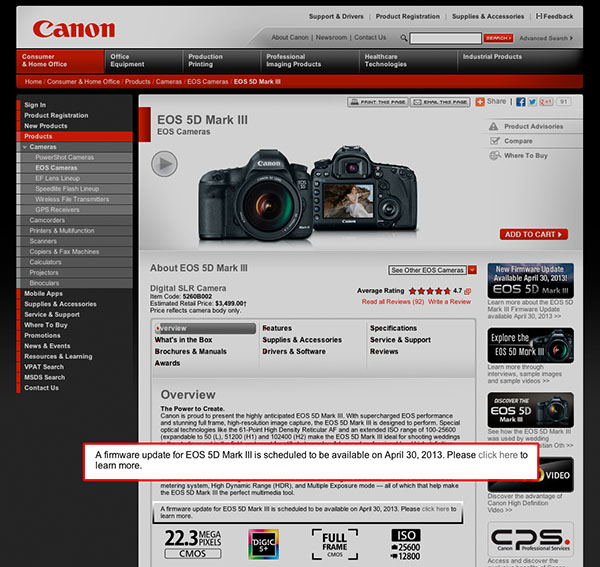Click the Facebook share icon
600x567 pixels.
pos(520,102)
